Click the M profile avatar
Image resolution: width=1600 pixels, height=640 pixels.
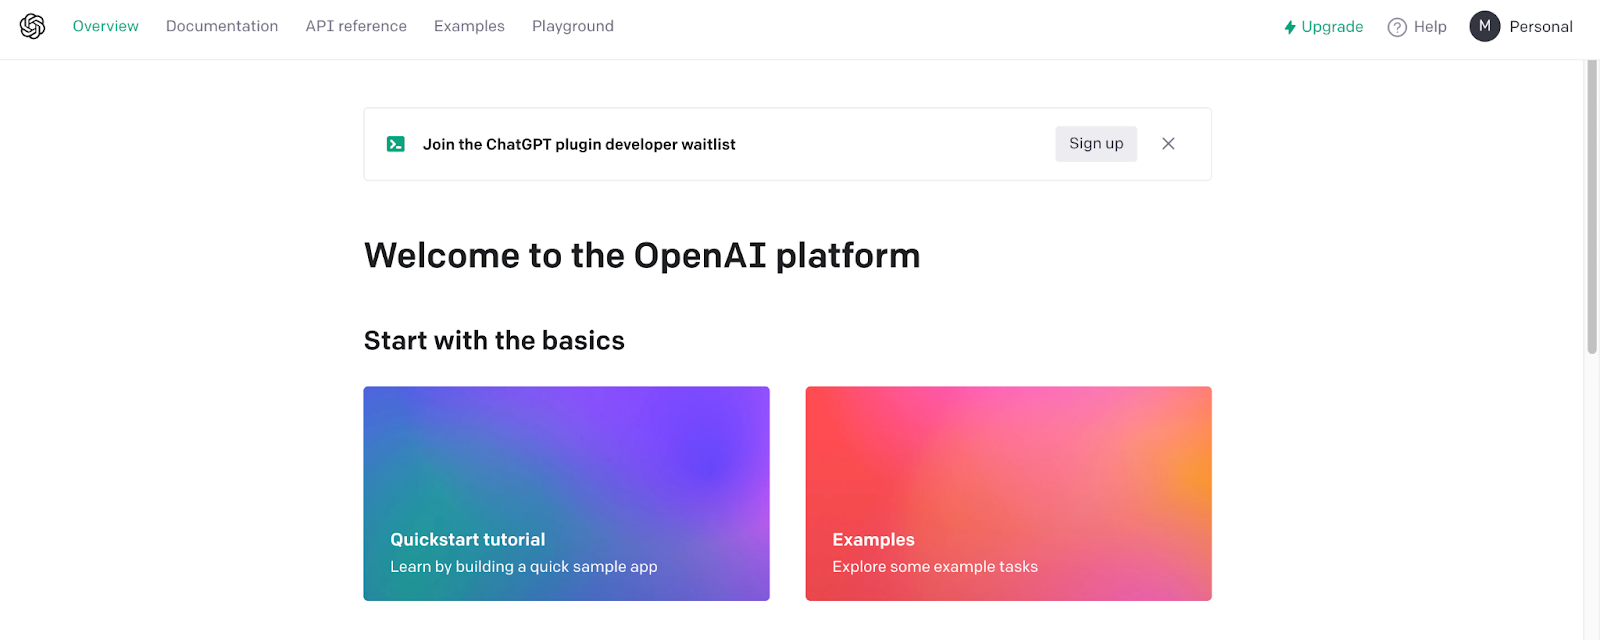(1485, 26)
